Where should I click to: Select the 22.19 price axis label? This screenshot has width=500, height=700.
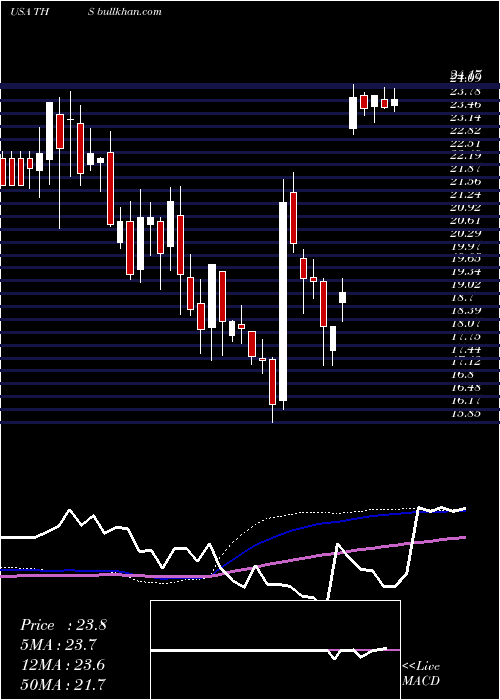[x=465, y=155]
